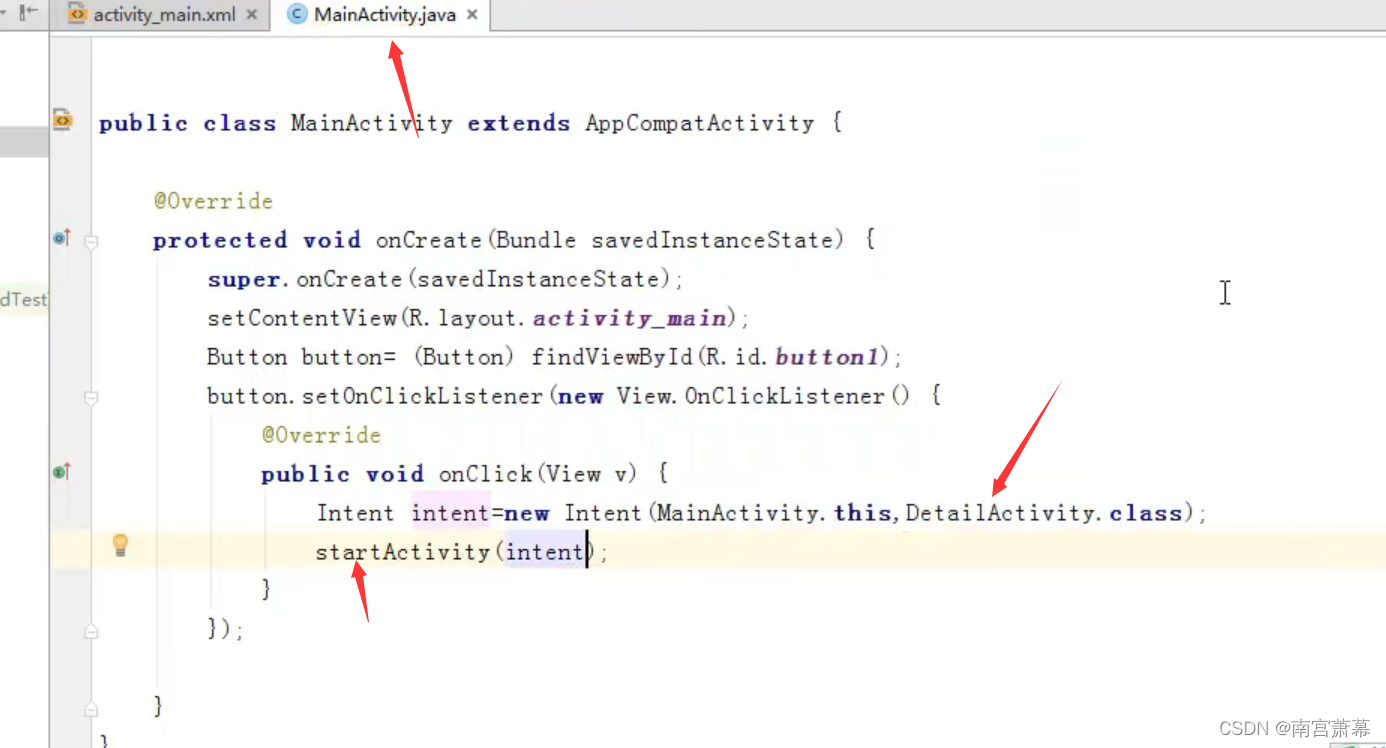Click "activity_main" layout reference
Image resolution: width=1386 pixels, height=748 pixels.
pos(629,318)
